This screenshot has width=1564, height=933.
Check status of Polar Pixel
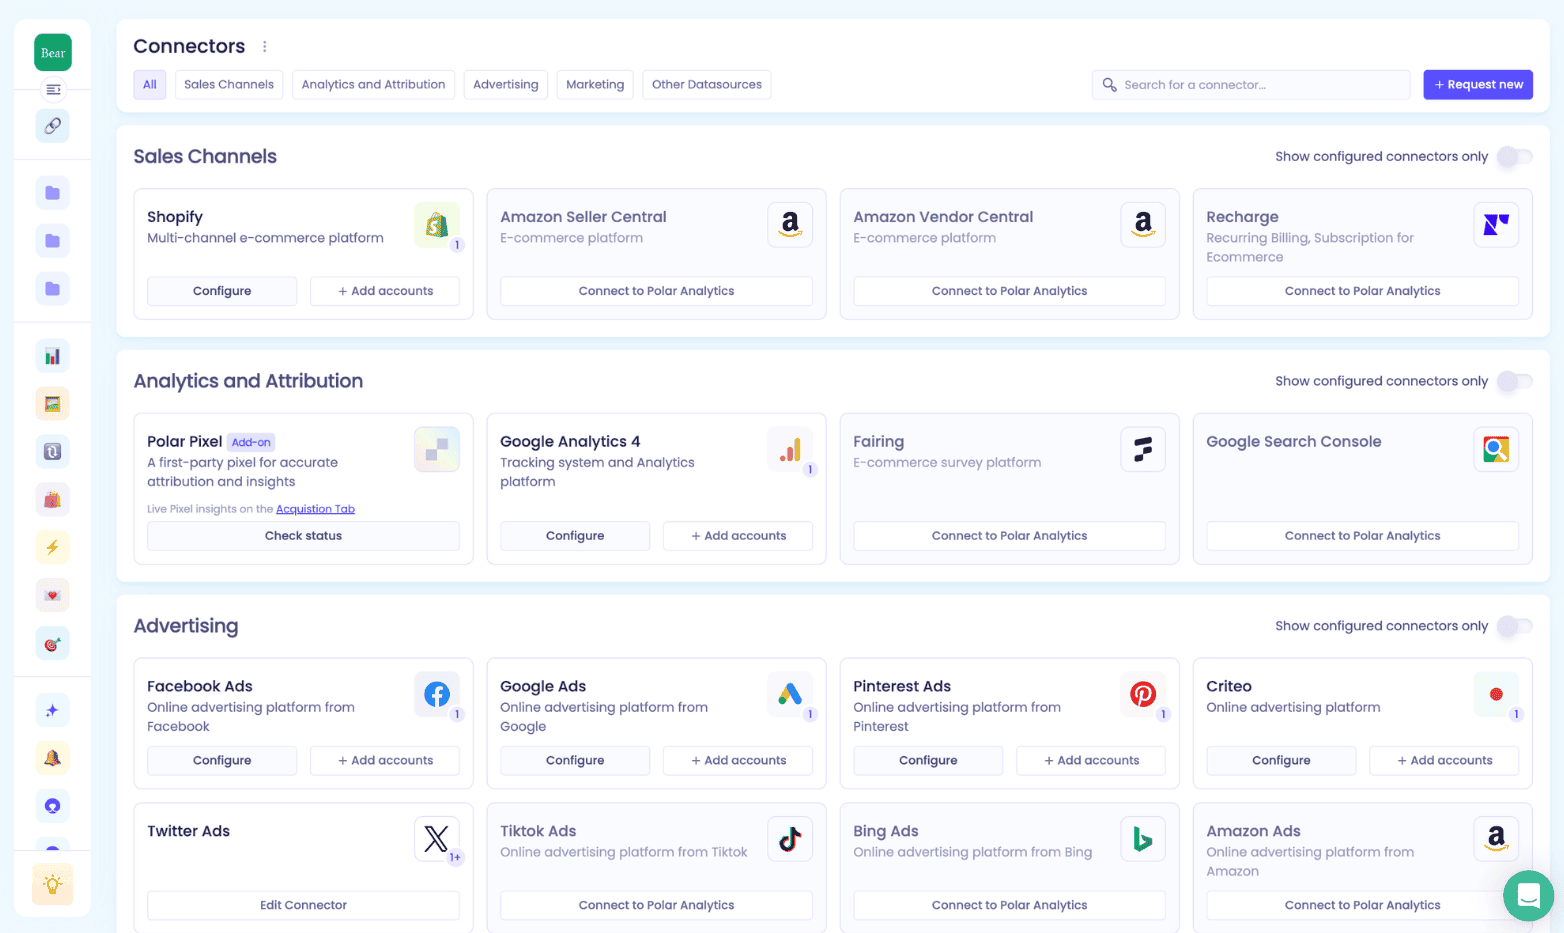(x=303, y=536)
